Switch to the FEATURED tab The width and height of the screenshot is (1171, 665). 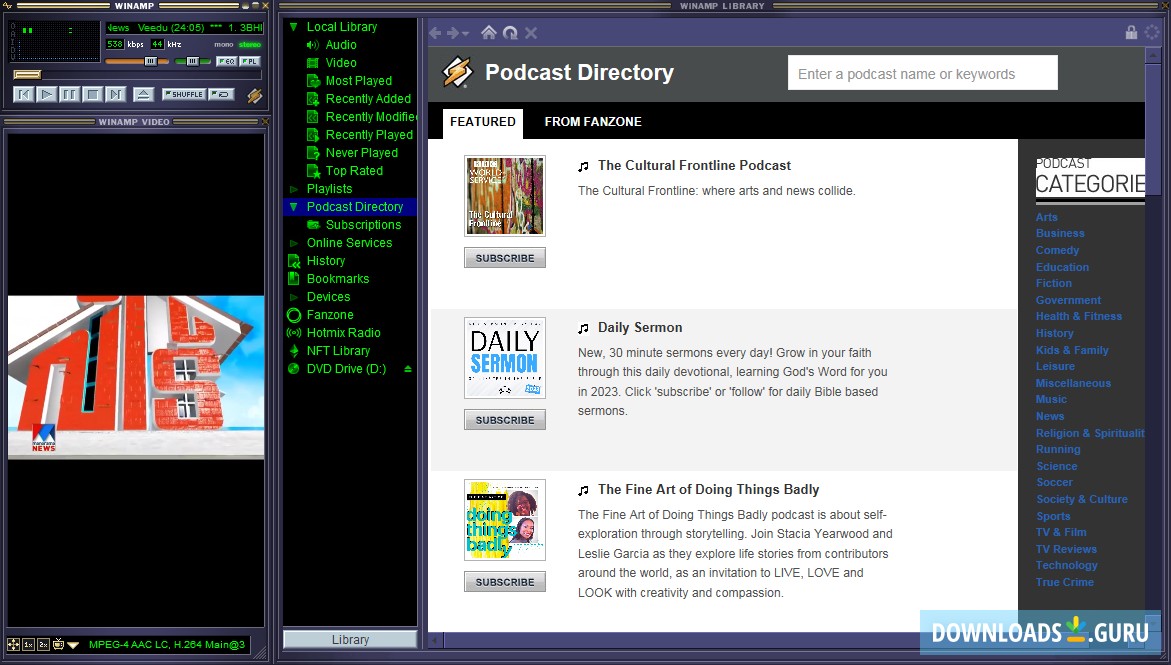[482, 122]
